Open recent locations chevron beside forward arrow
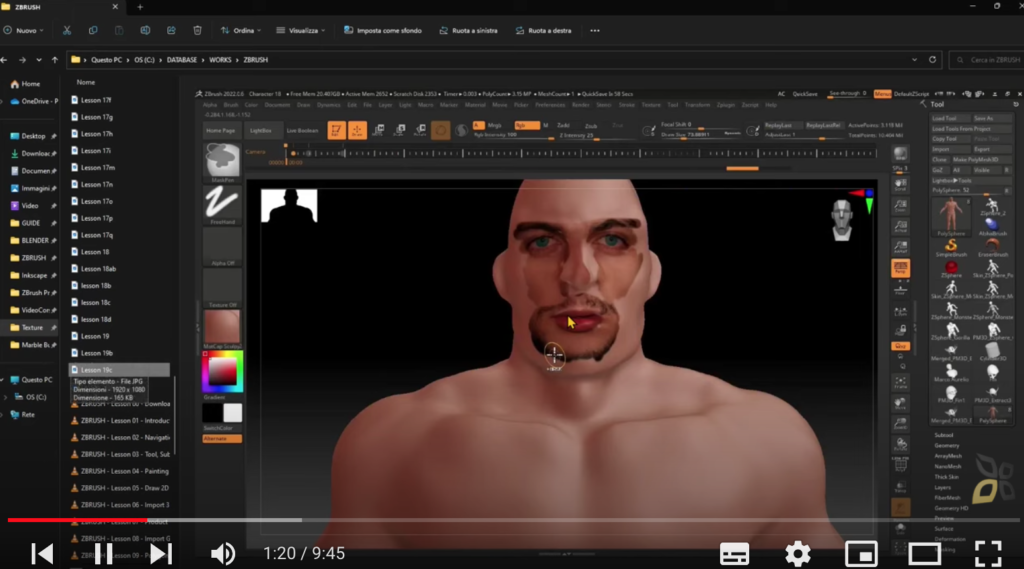Image resolution: width=1024 pixels, height=569 pixels. [x=39, y=59]
